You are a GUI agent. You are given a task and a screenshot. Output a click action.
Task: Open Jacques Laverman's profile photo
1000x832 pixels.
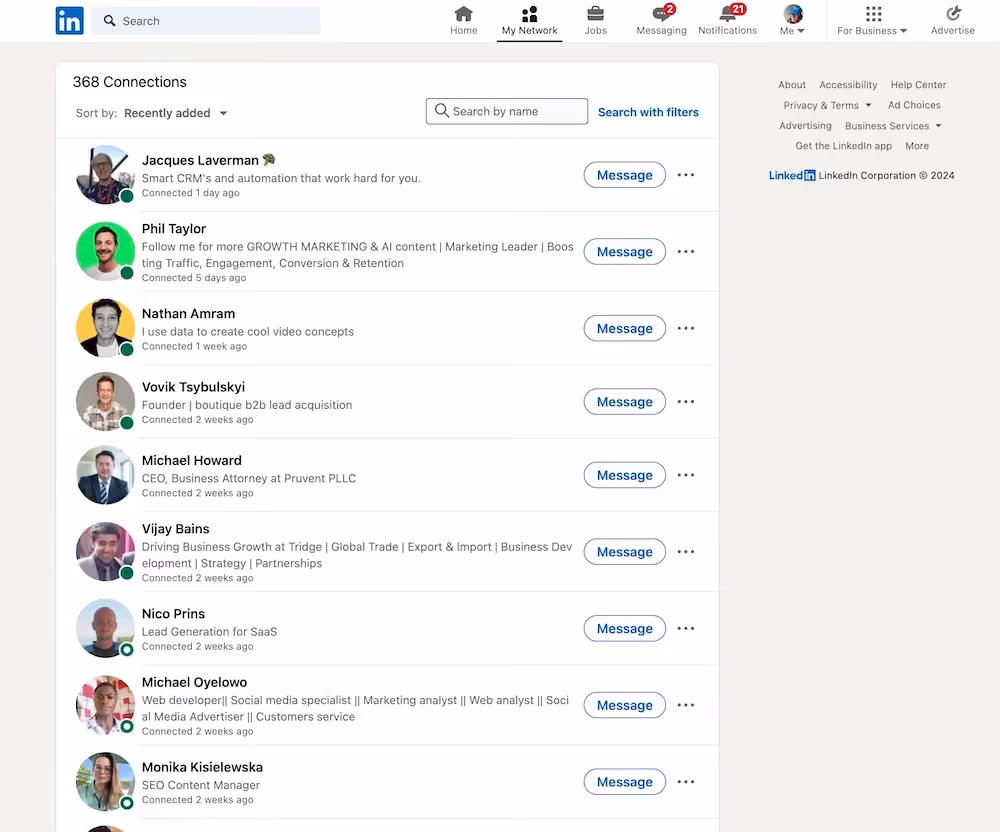[x=105, y=175]
